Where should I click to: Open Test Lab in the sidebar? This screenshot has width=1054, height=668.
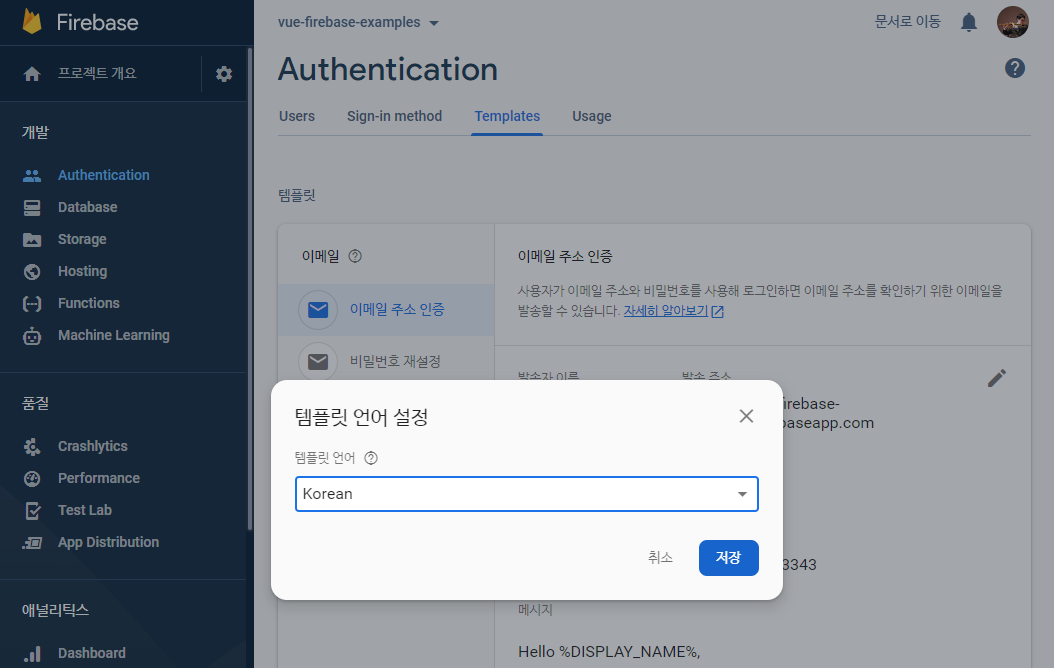(x=85, y=511)
